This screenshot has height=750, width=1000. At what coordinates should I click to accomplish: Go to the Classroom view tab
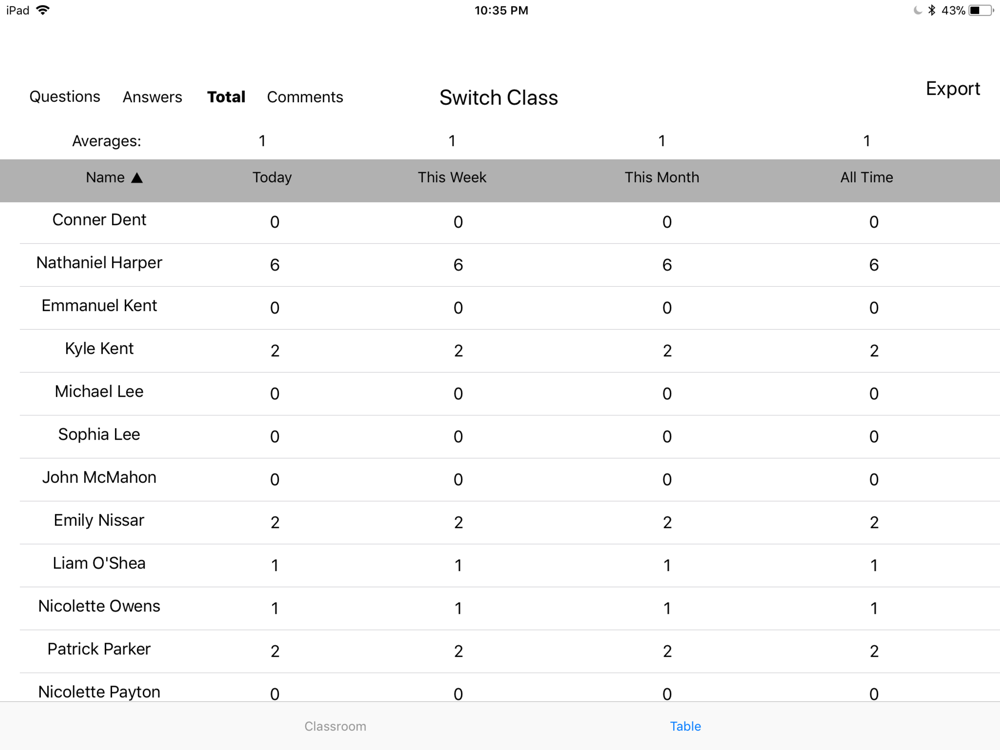point(335,726)
